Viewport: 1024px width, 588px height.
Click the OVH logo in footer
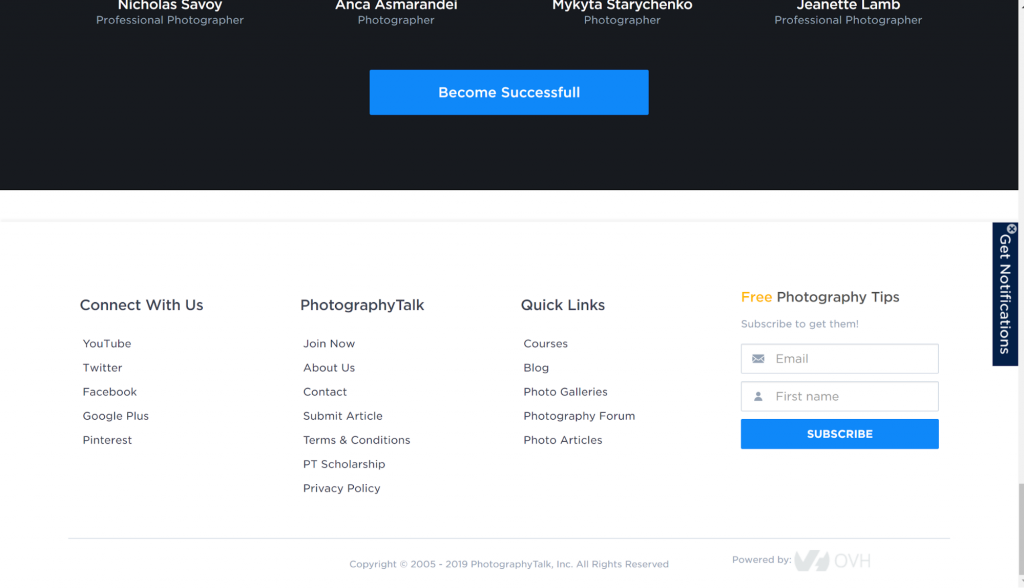832,561
